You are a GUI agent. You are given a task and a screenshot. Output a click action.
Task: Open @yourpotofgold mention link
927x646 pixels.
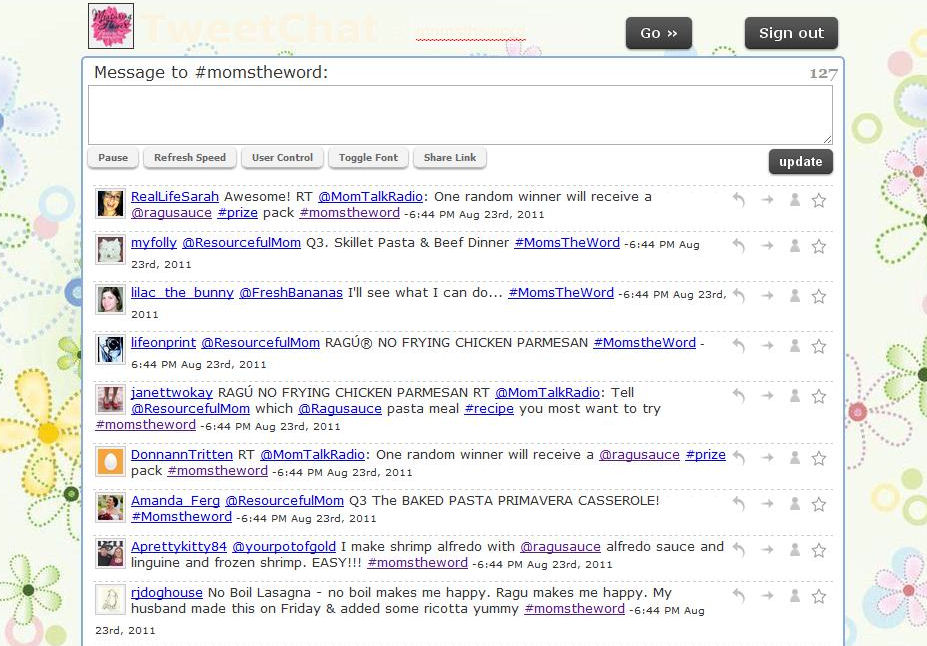pos(284,547)
